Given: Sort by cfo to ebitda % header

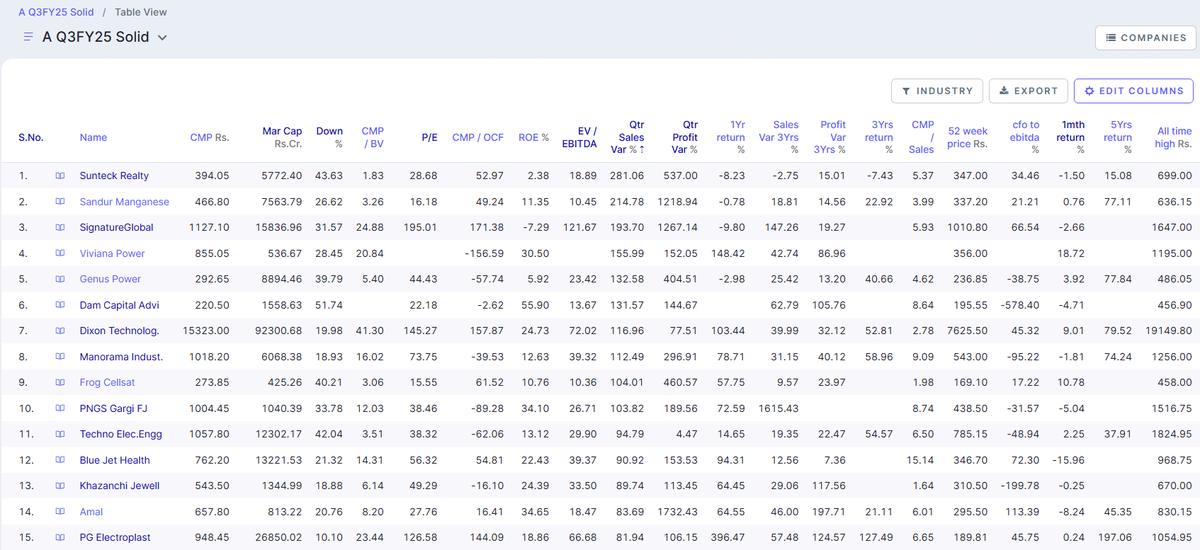Looking at the screenshot, I should [x=1025, y=138].
